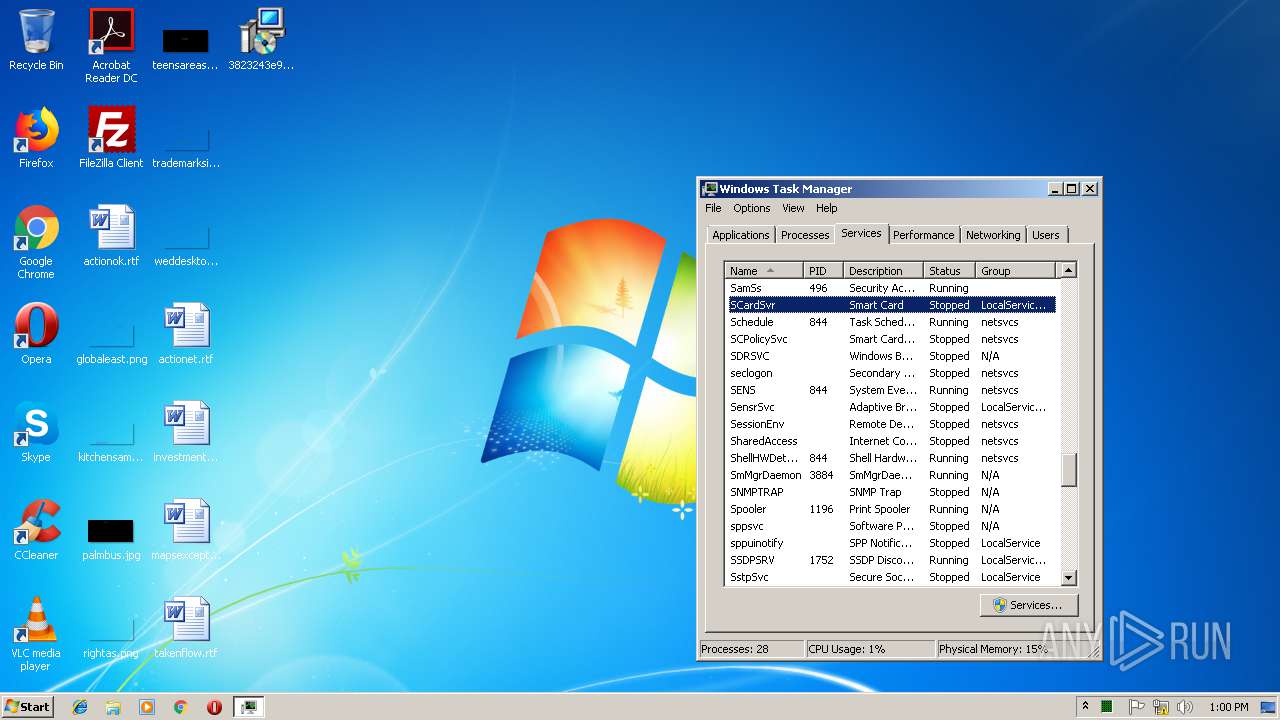Open File menu in Task Manager

pyautogui.click(x=713, y=208)
